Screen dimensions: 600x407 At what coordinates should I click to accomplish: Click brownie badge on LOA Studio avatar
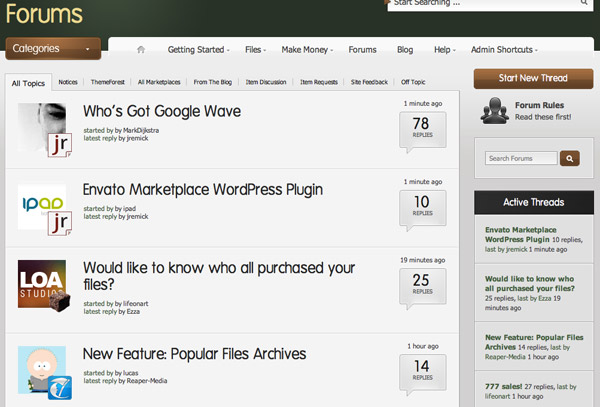pyautogui.click(x=60, y=302)
